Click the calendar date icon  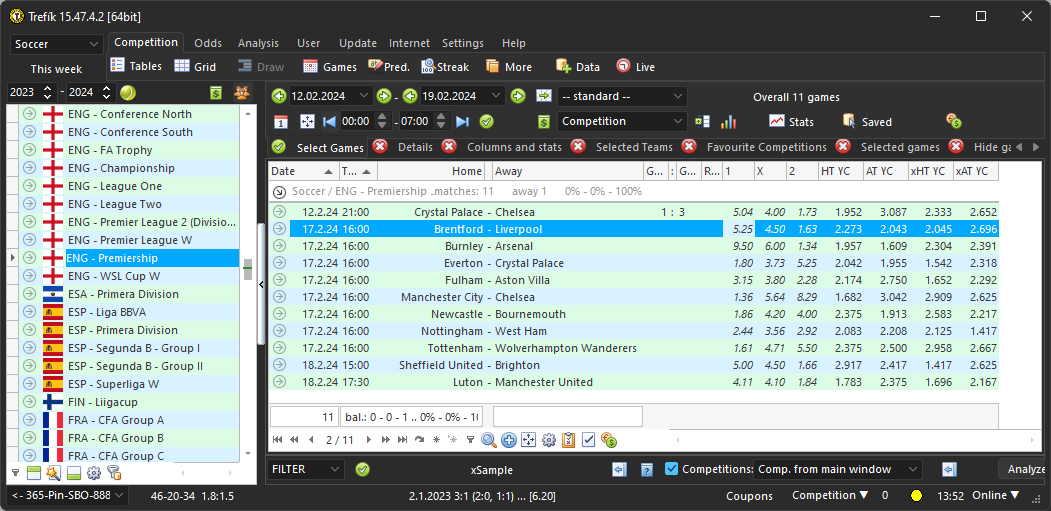281,121
